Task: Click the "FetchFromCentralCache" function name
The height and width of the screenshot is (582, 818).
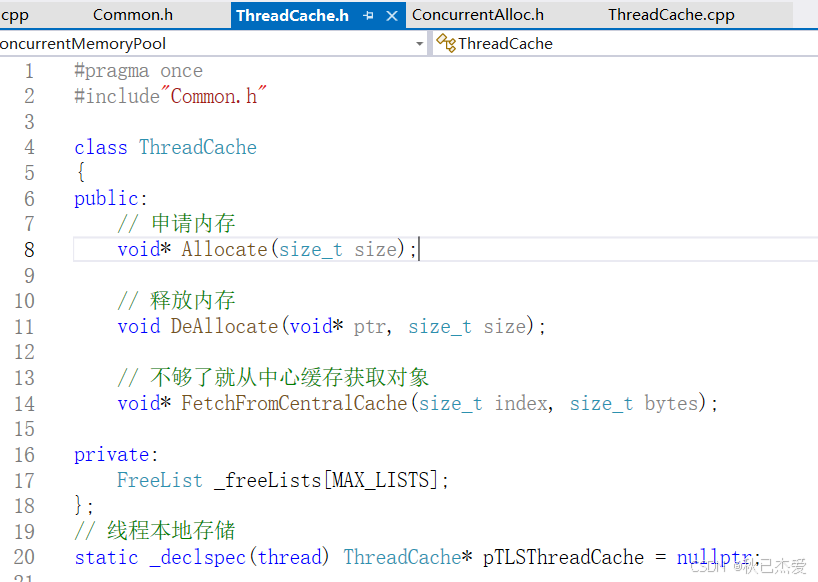Action: (x=294, y=403)
